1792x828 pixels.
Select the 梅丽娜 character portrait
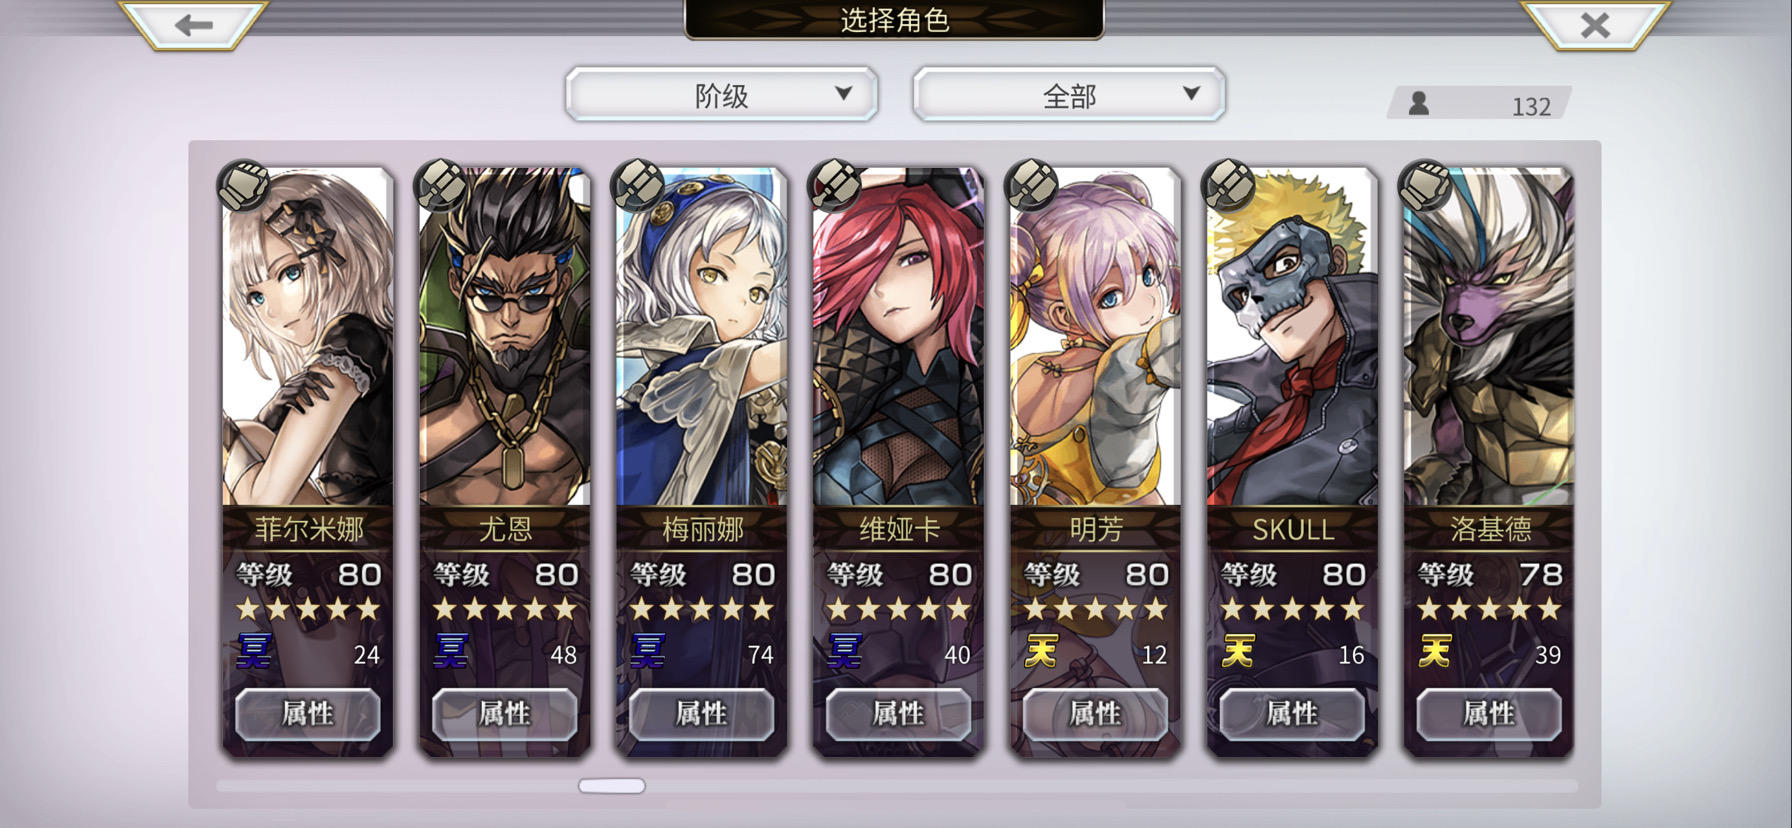[x=701, y=337]
